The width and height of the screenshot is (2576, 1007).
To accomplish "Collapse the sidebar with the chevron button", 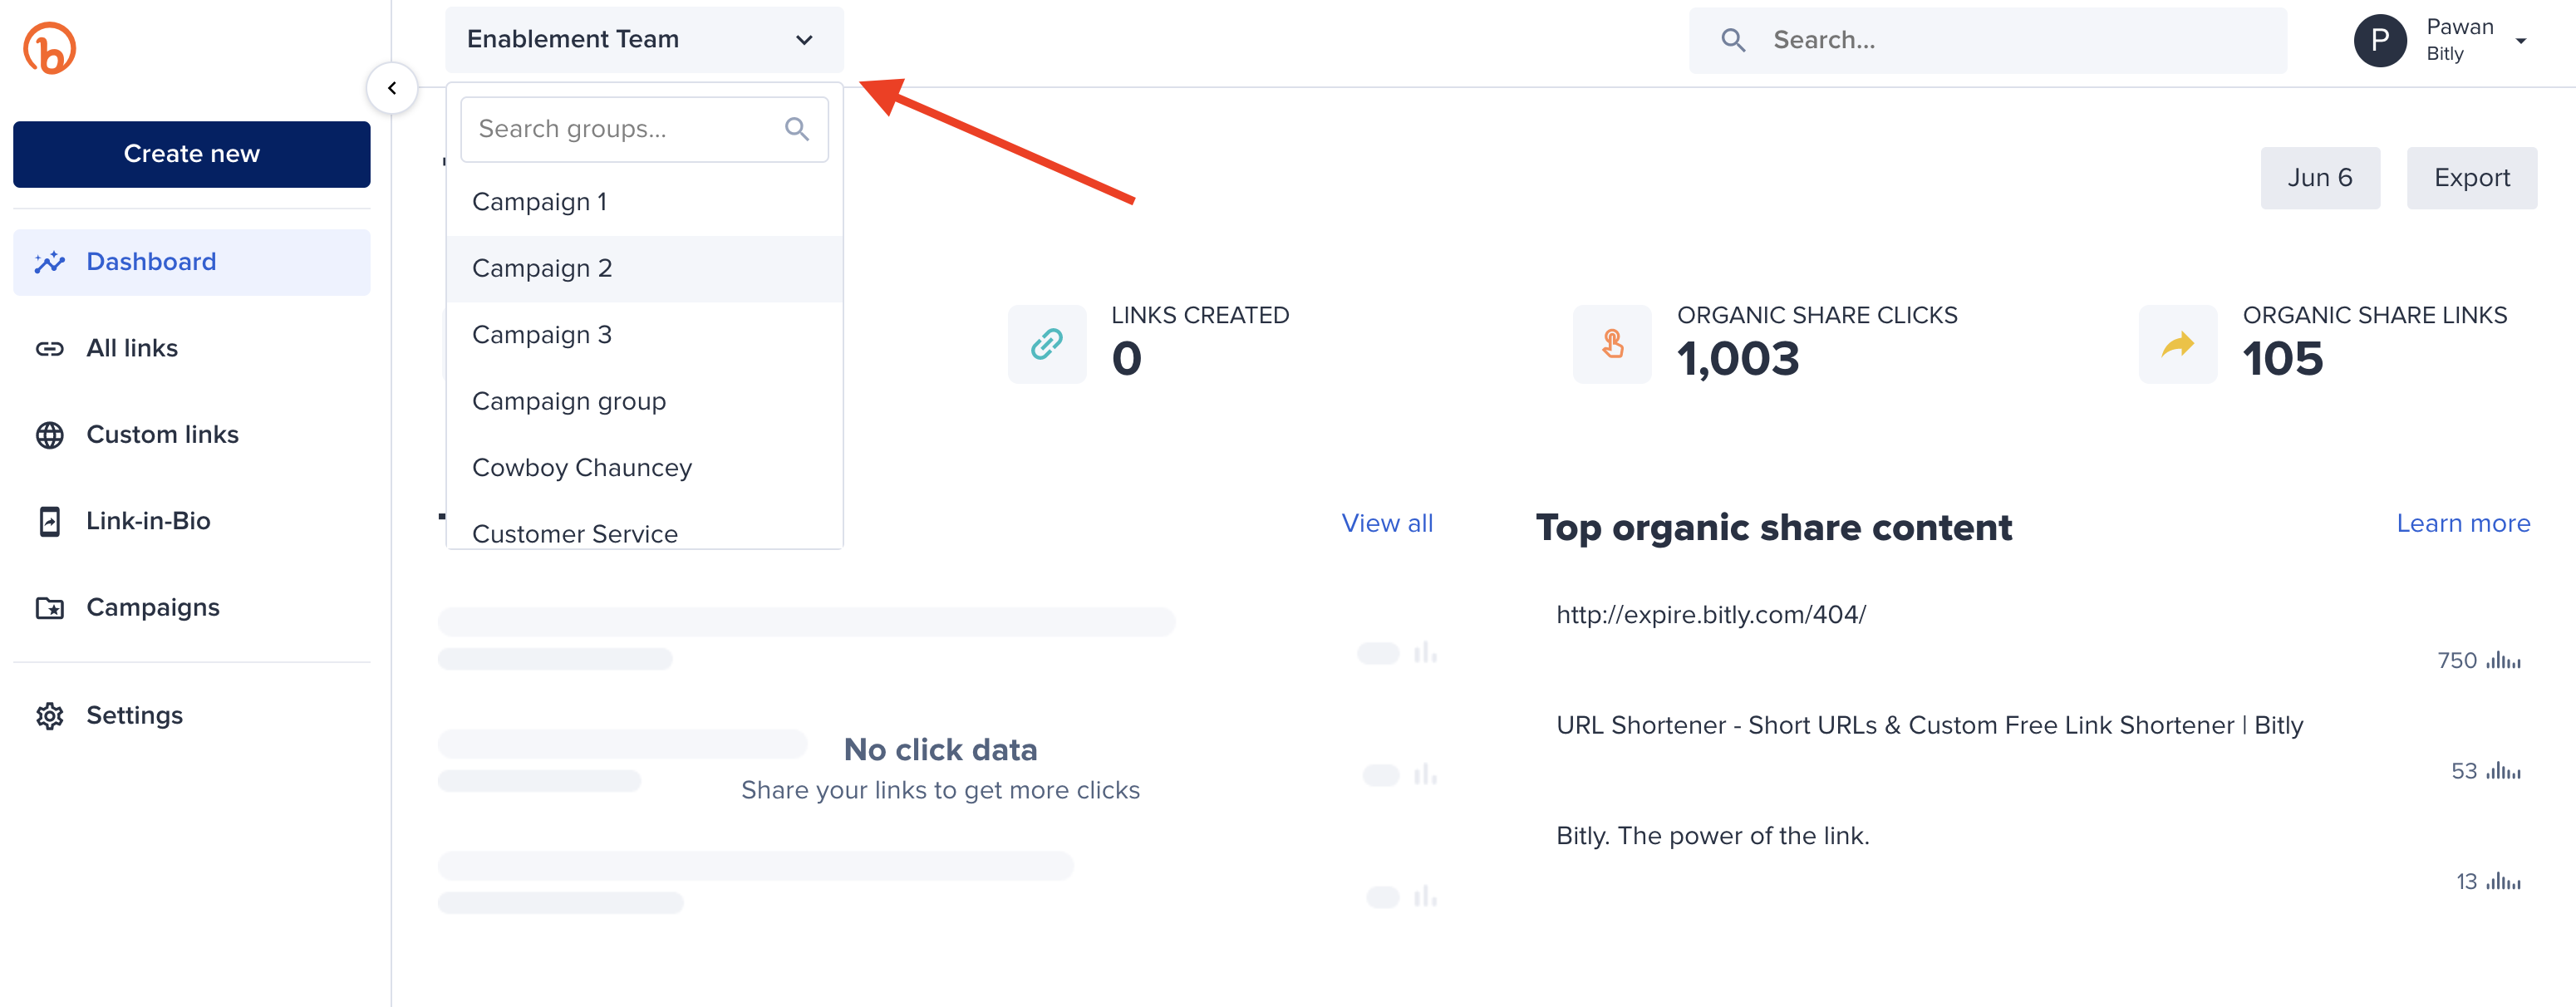I will [392, 88].
